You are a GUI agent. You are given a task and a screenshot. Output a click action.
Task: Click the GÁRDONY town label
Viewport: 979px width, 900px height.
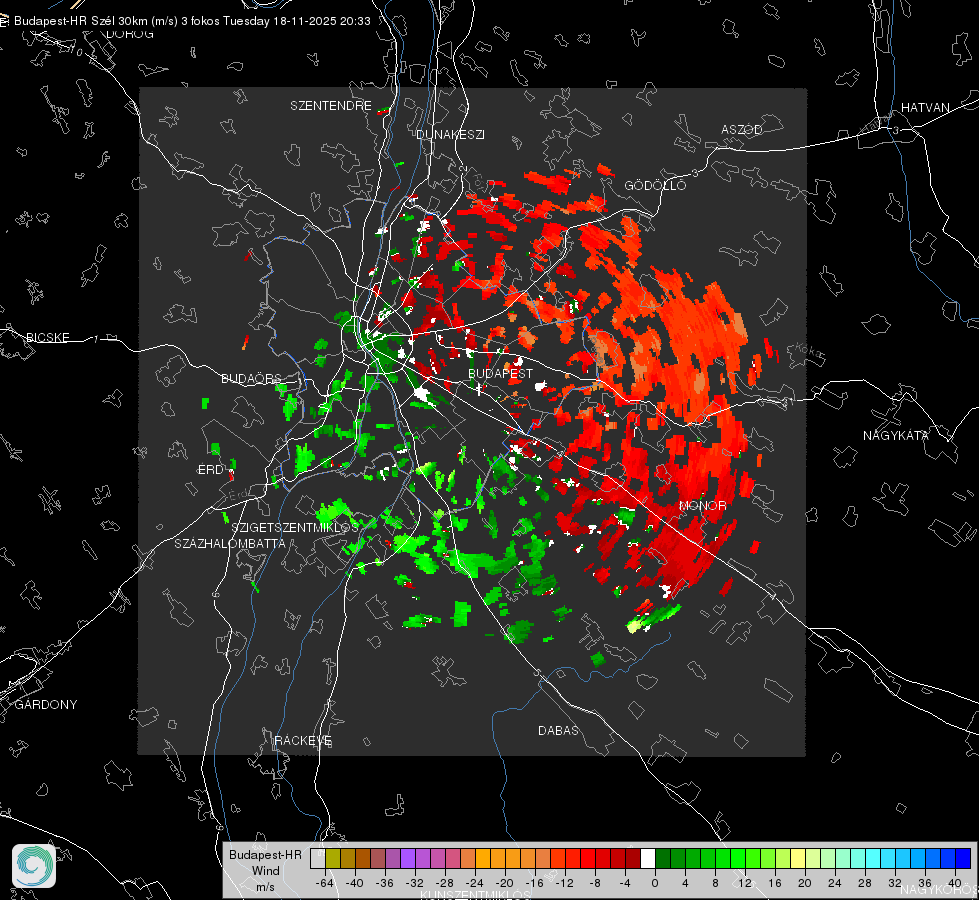(46, 705)
